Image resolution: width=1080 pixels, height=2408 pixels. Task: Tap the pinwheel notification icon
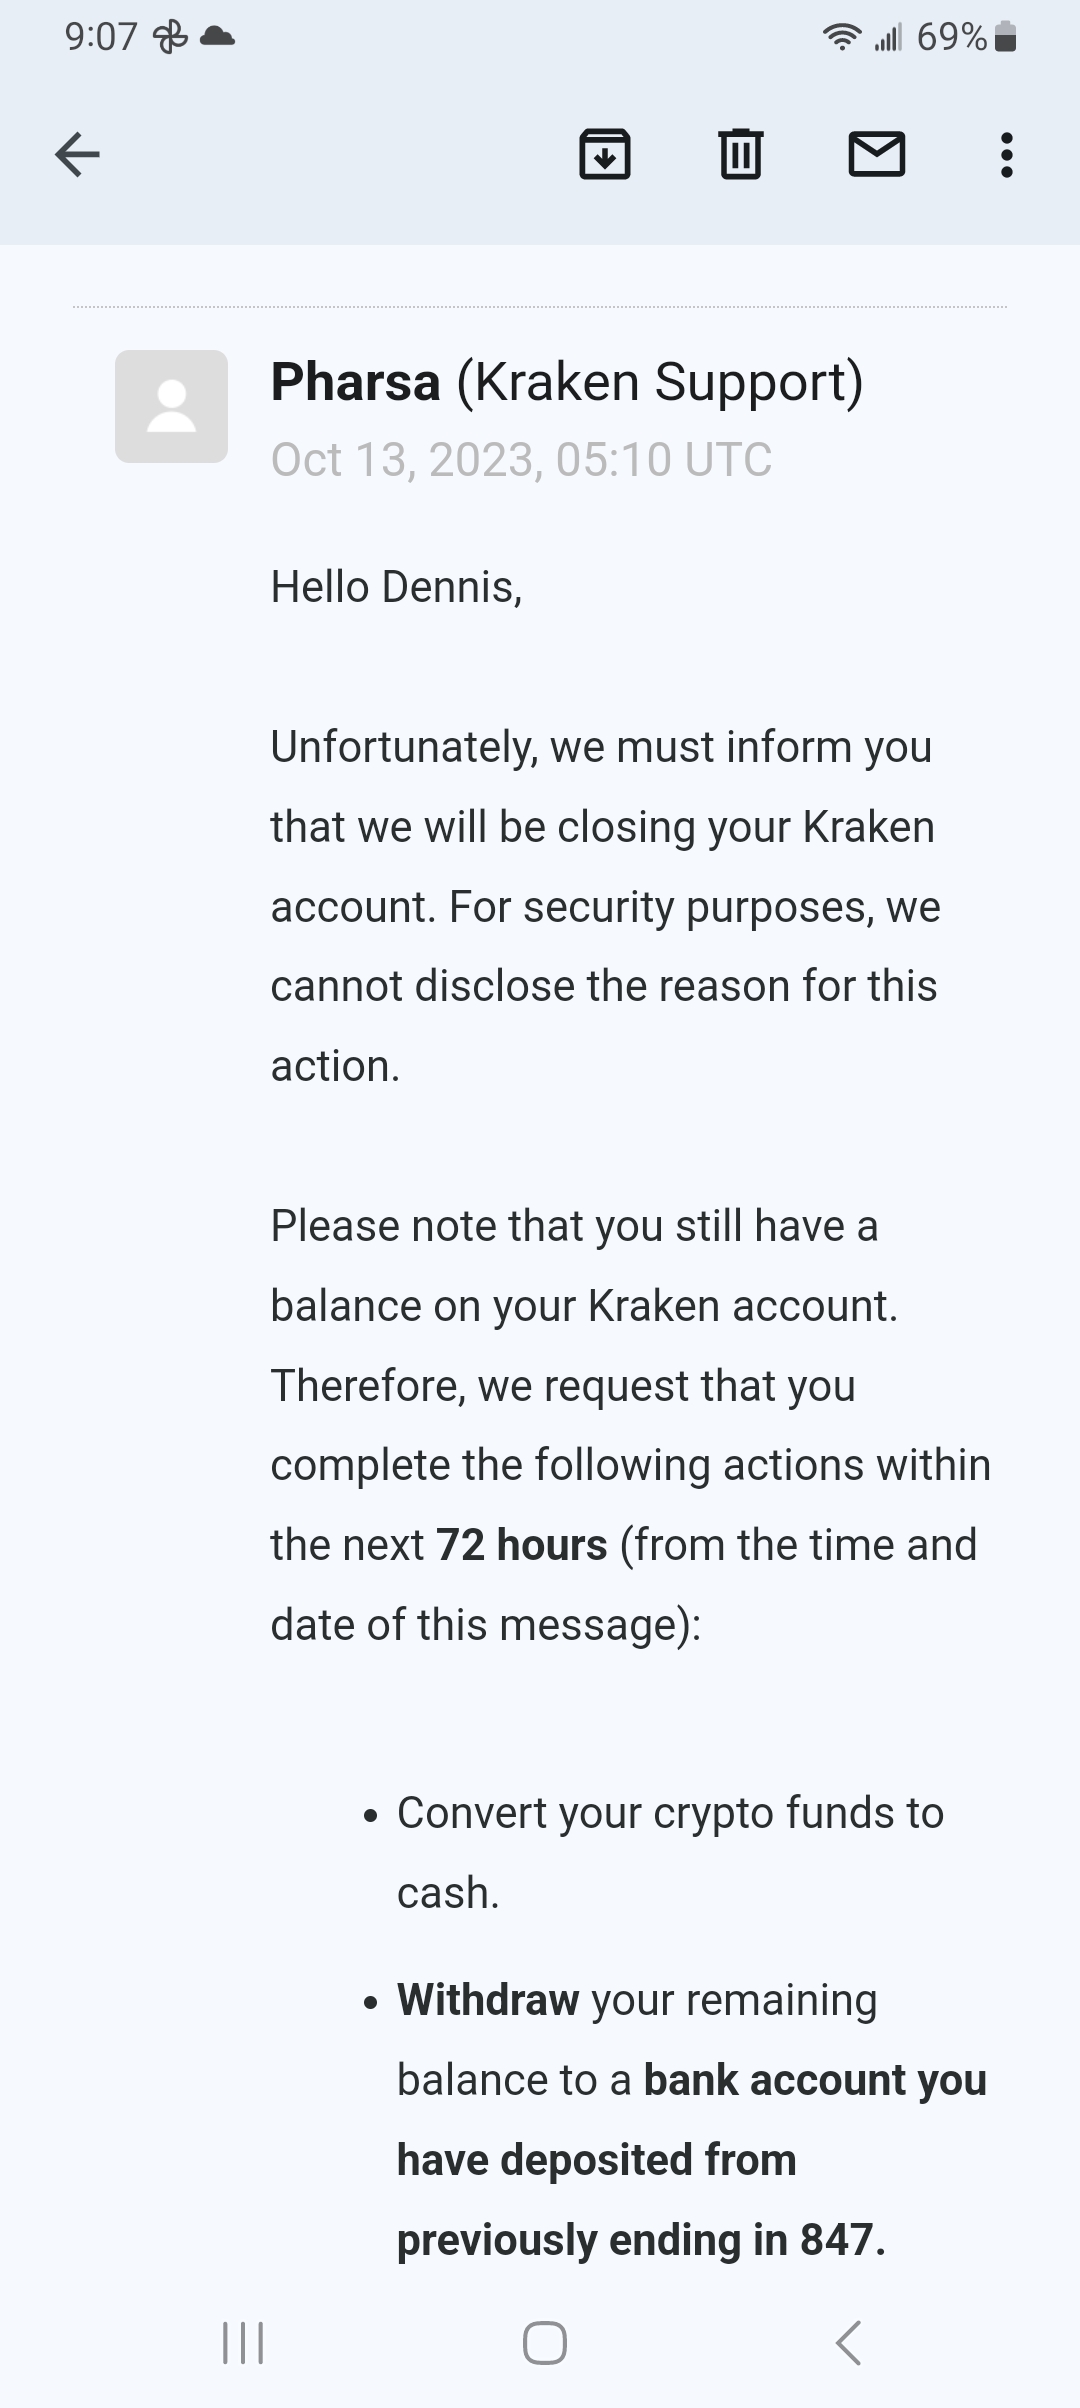pyautogui.click(x=170, y=38)
